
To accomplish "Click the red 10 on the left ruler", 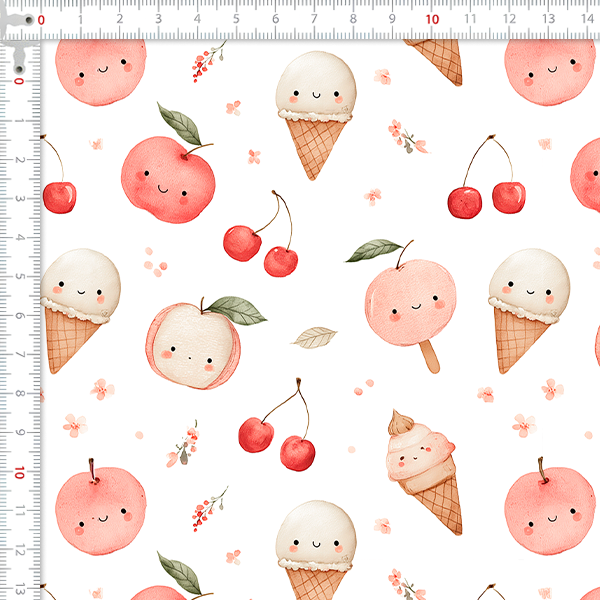I will pyautogui.click(x=19, y=473).
